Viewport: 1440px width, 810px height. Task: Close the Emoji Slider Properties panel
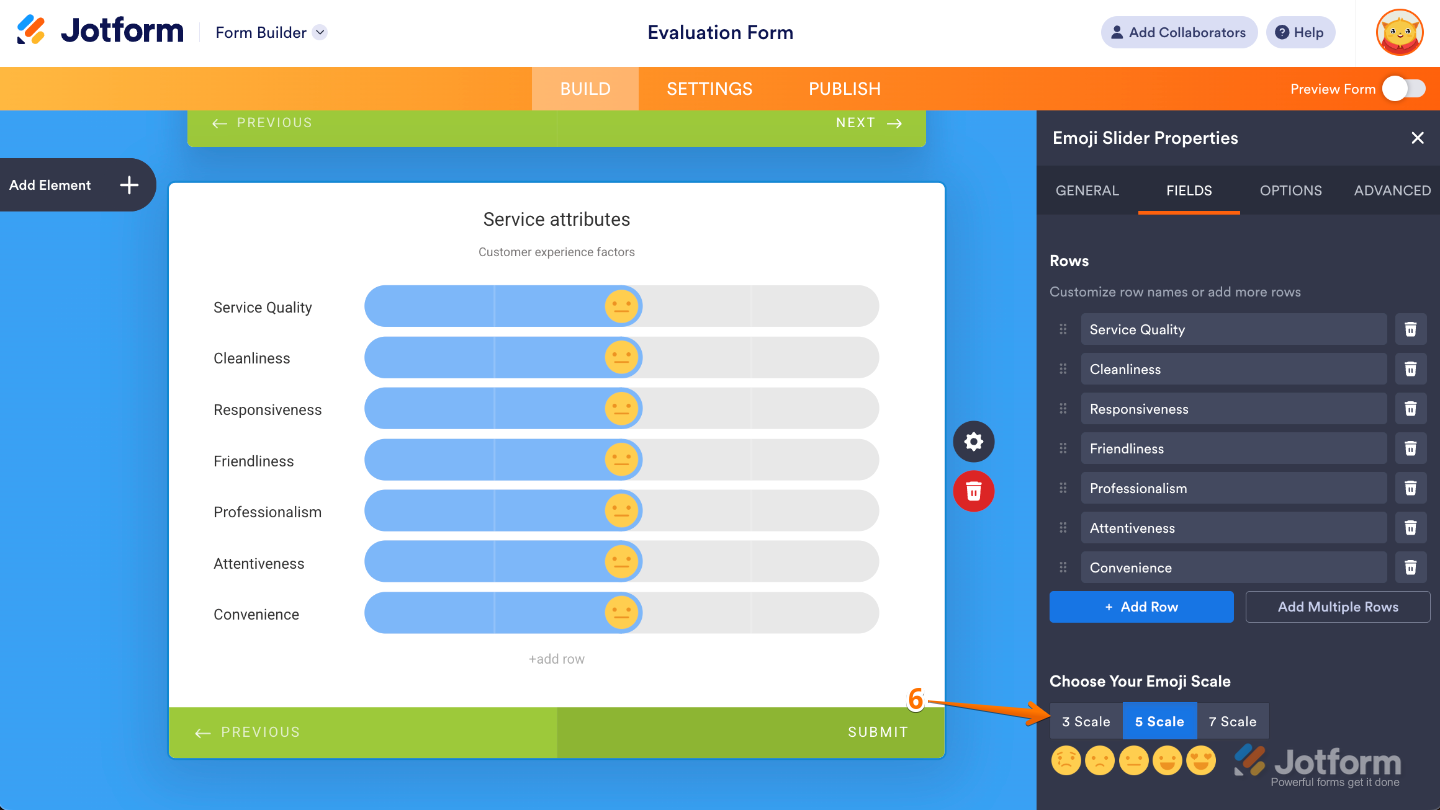click(1417, 138)
